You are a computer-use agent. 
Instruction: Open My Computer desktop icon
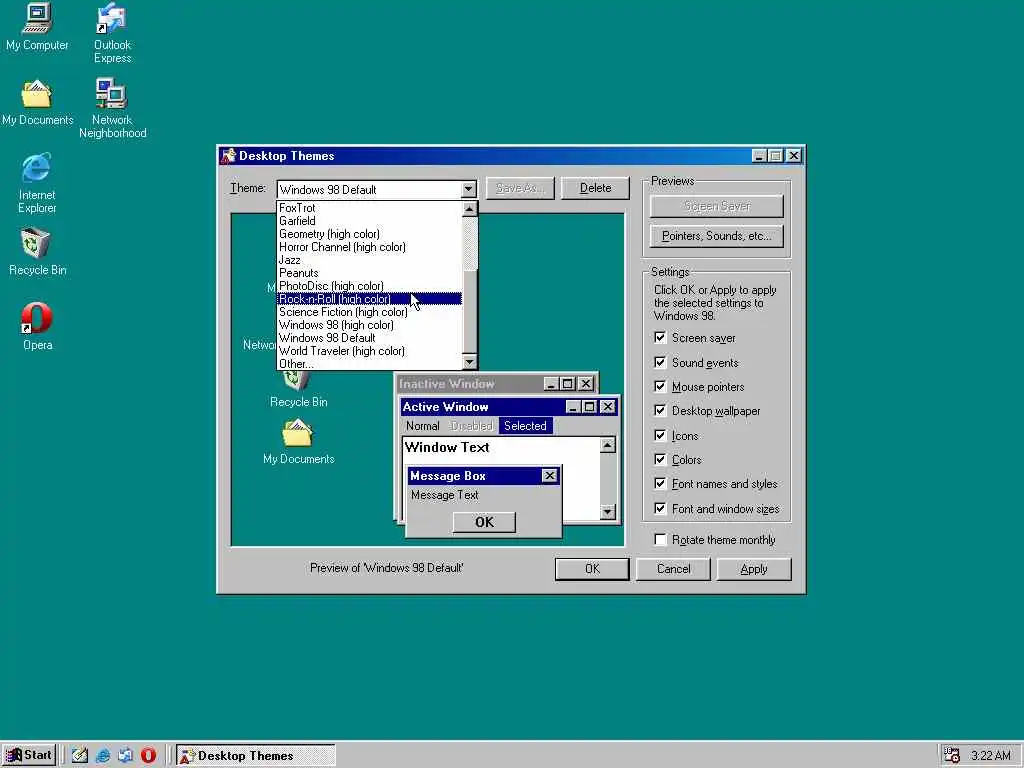coord(37,26)
